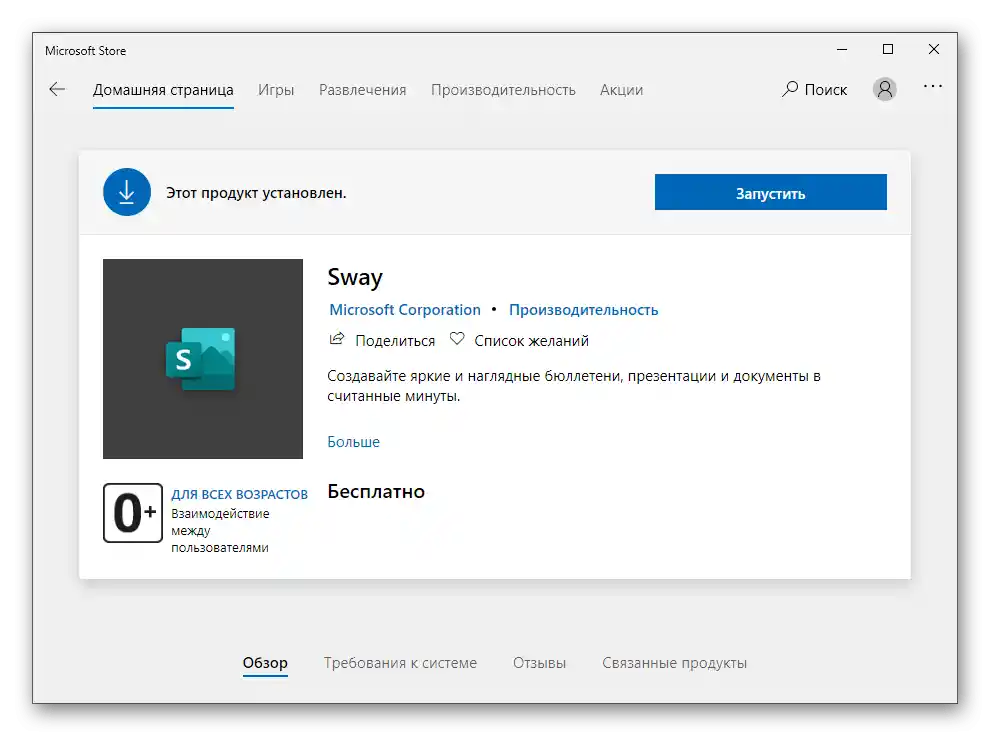Image resolution: width=990 pixels, height=736 pixels.
Task: Close the Microsoft Store window
Action: 934,49
